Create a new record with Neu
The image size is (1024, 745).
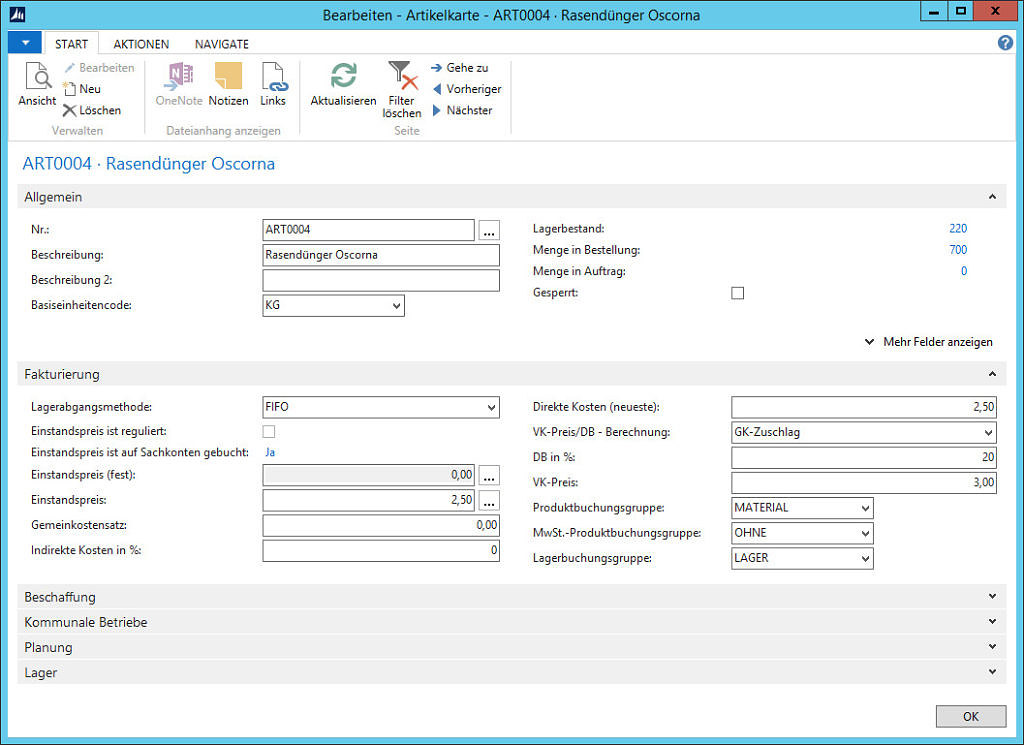(x=82, y=89)
